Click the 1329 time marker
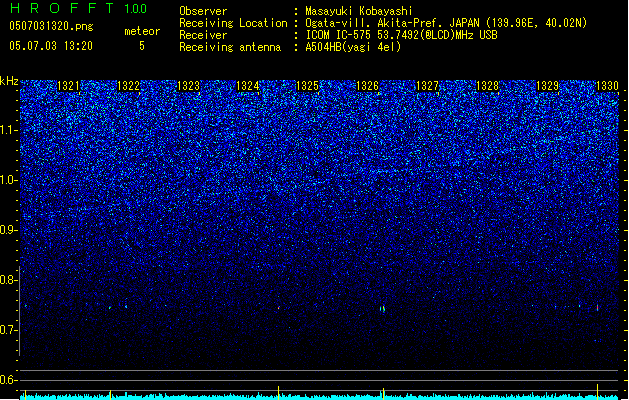 pos(548,85)
